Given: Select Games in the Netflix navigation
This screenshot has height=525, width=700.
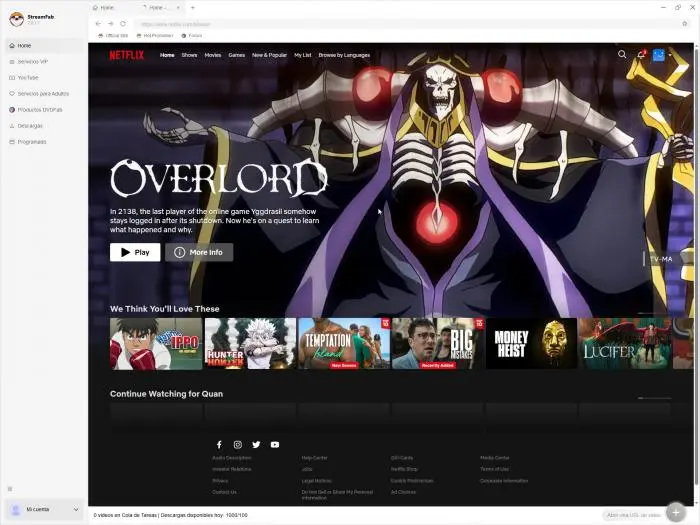Looking at the screenshot, I should coord(237,55).
